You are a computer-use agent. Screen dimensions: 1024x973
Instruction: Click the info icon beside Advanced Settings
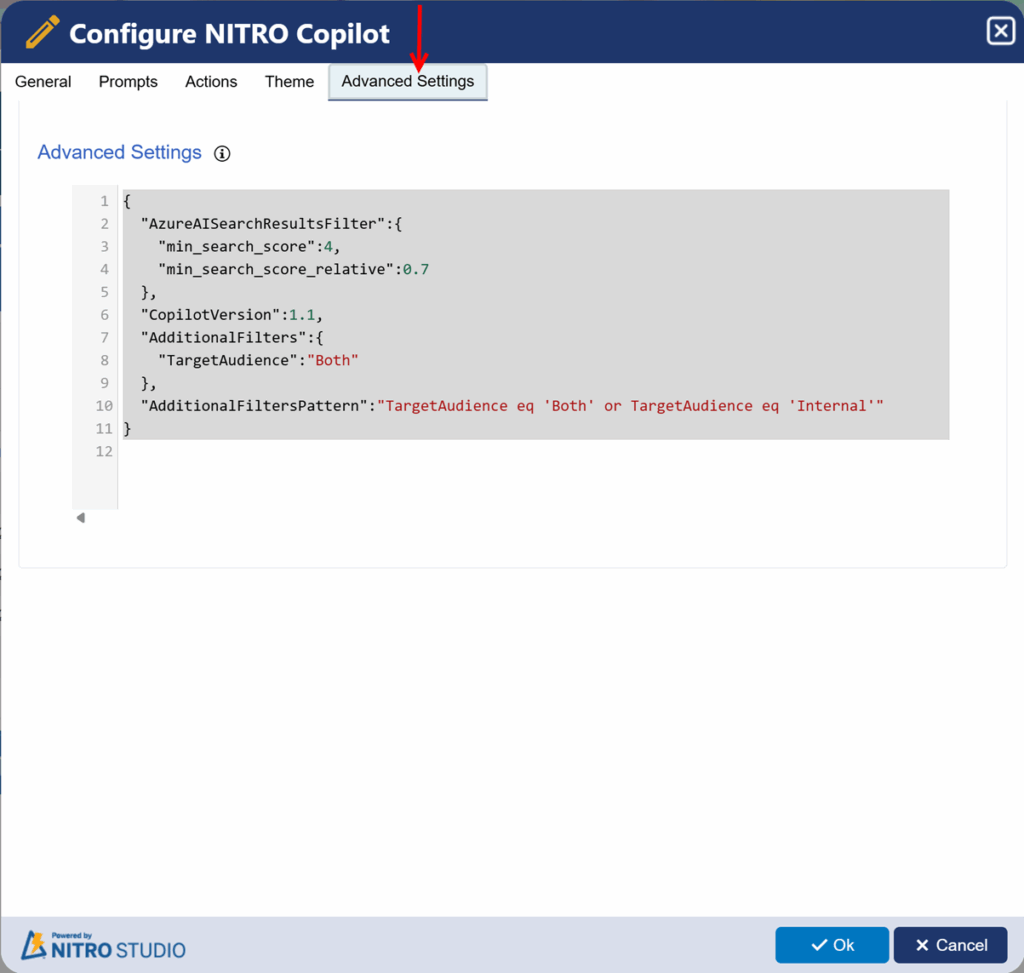pos(222,153)
